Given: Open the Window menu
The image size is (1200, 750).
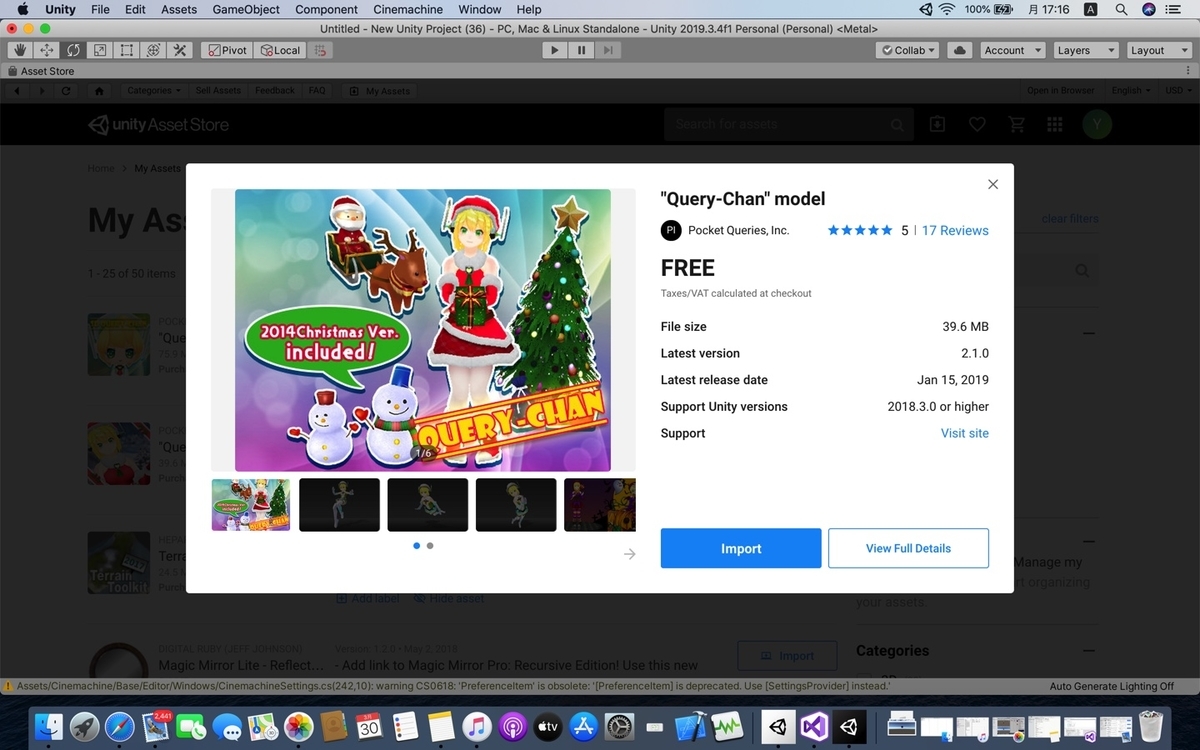Looking at the screenshot, I should click(x=480, y=9).
